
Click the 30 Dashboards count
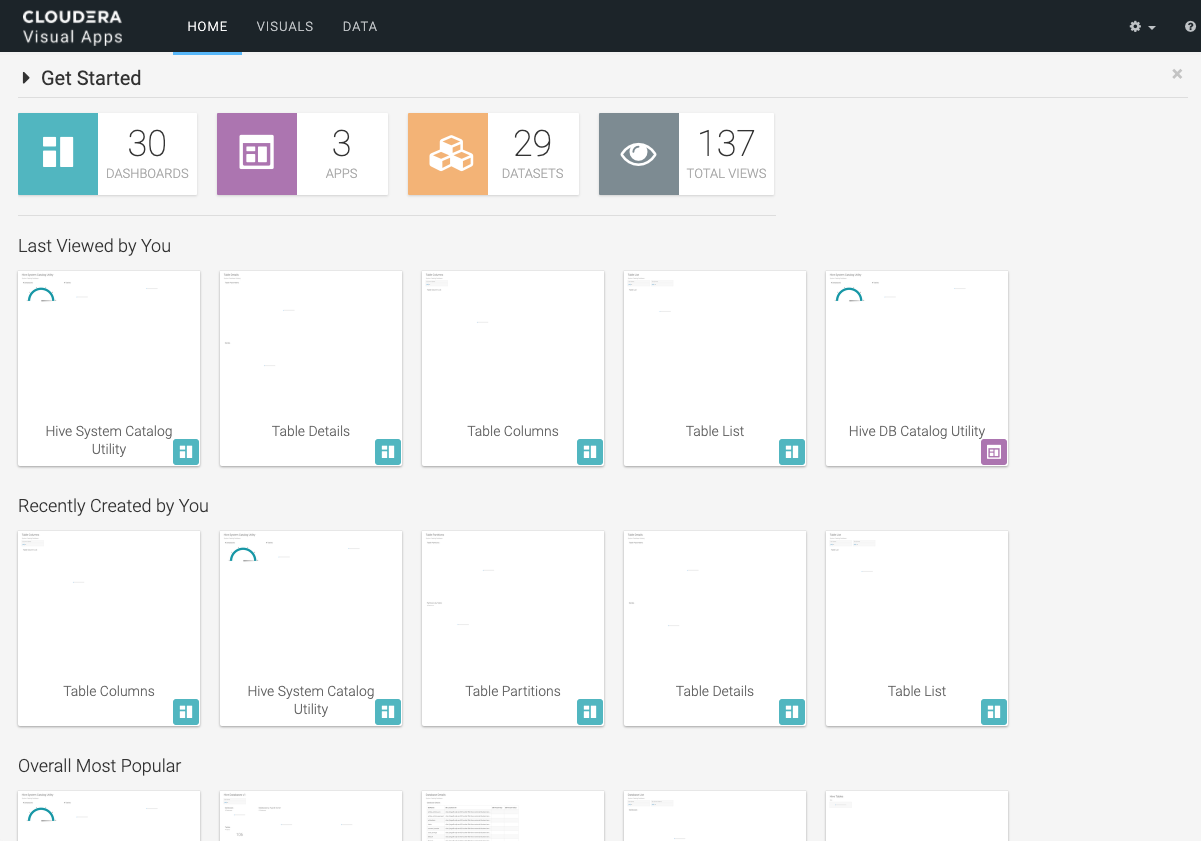click(x=147, y=144)
